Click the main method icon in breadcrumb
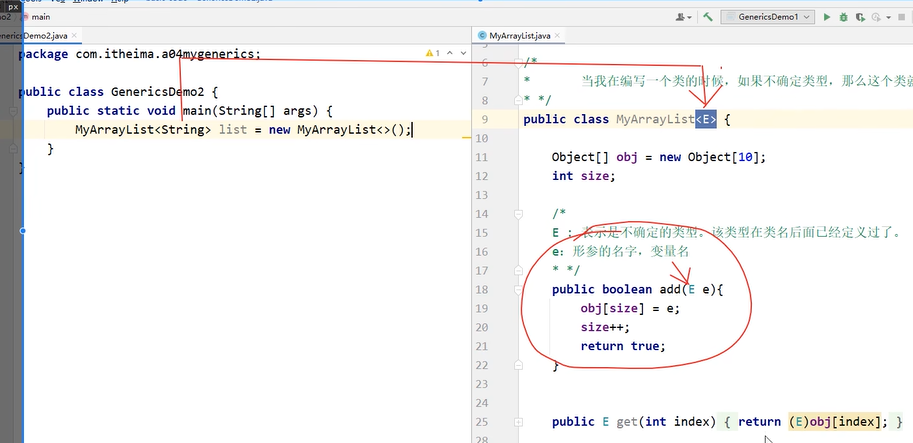This screenshot has width=913, height=443. tap(25, 17)
